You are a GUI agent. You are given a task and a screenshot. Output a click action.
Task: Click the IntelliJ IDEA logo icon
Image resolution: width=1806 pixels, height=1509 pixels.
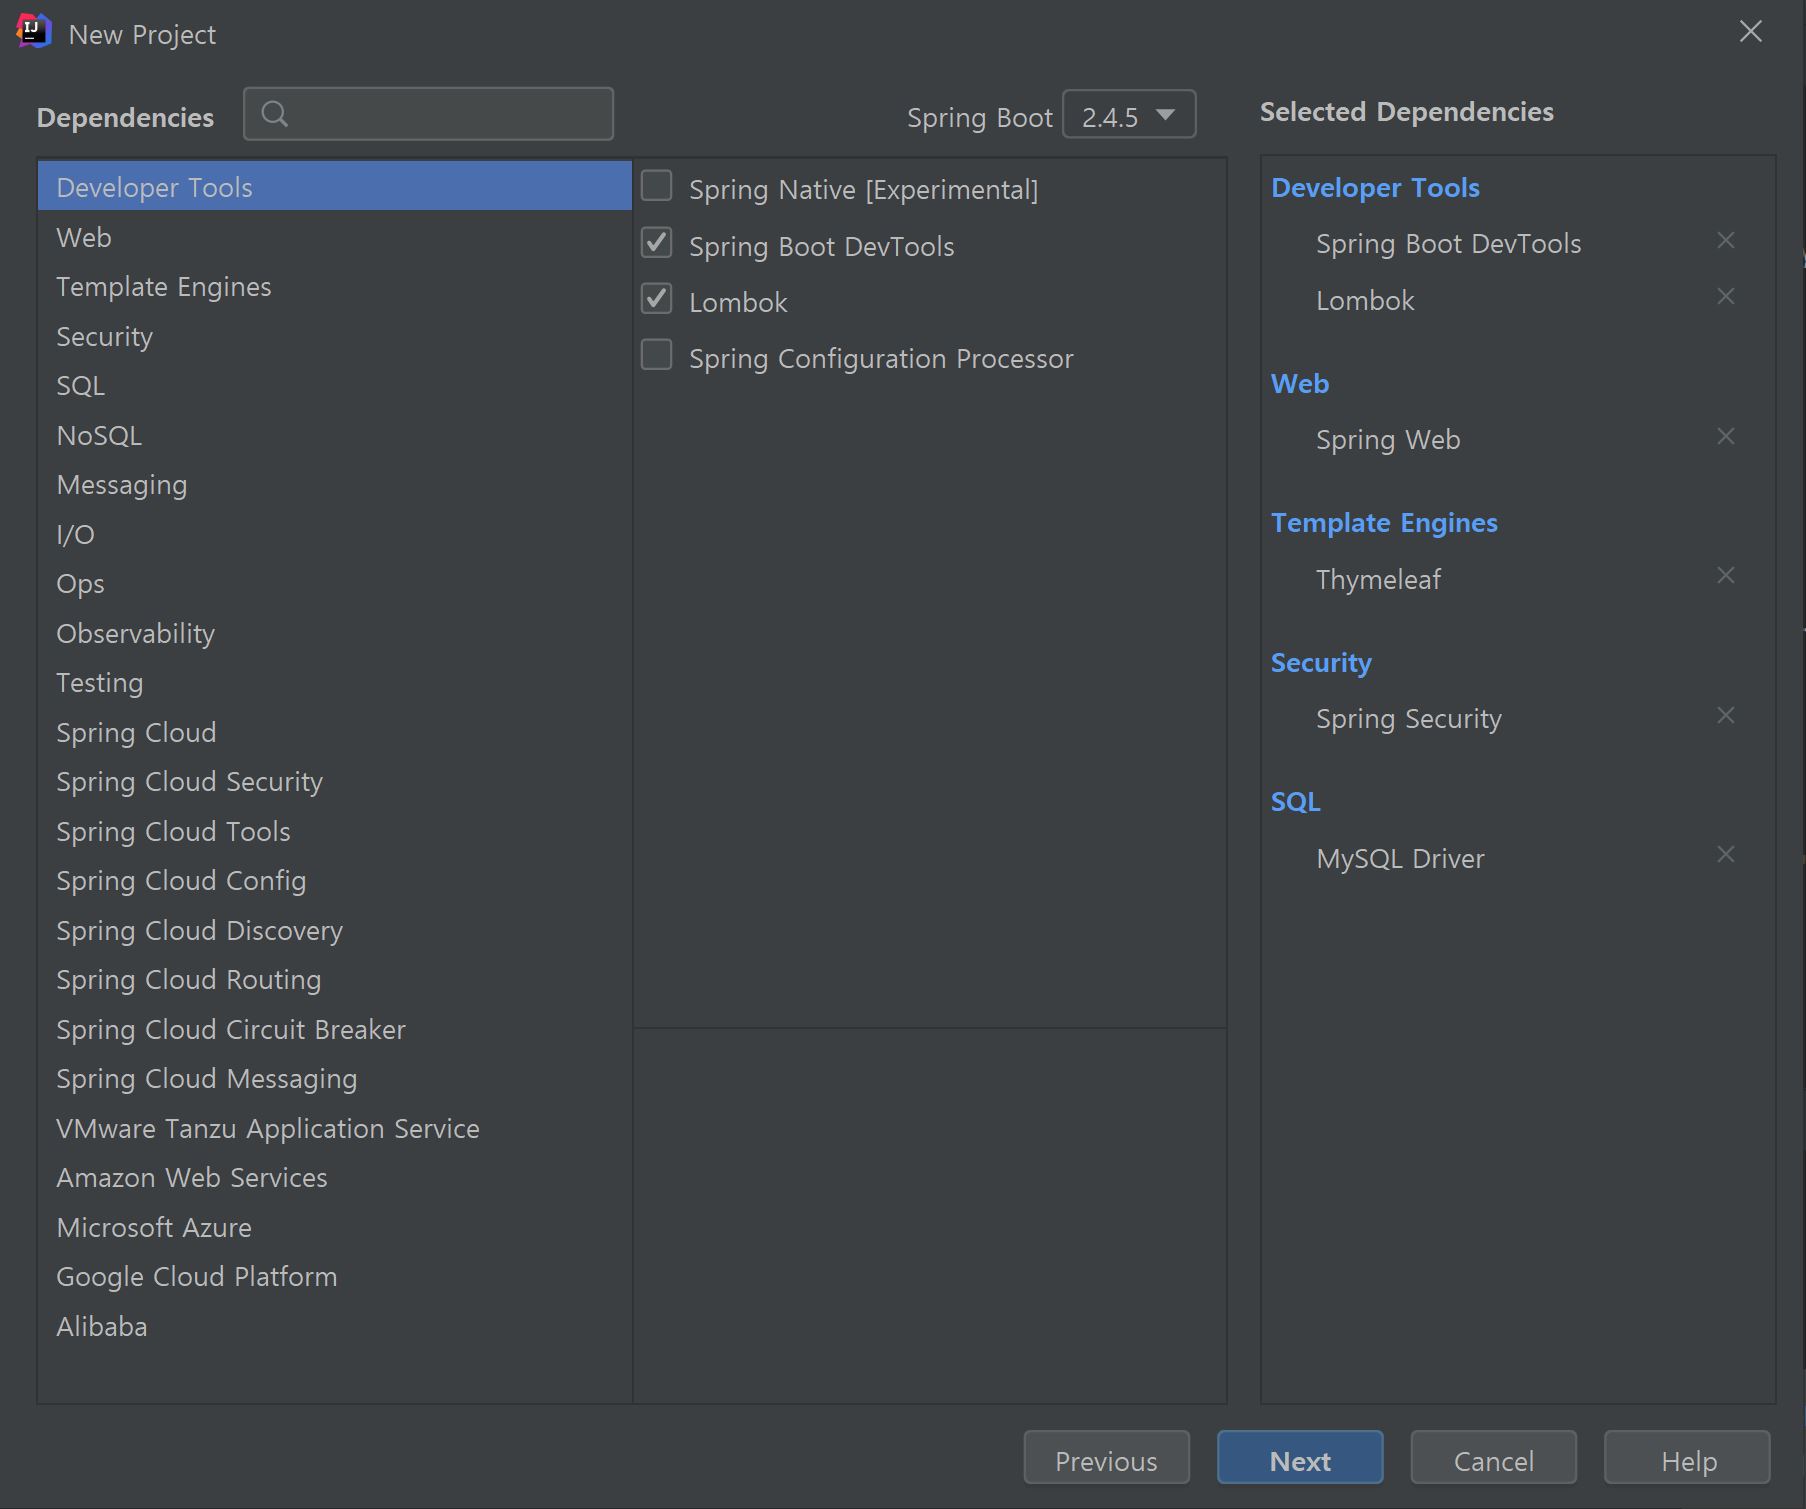coord(34,31)
